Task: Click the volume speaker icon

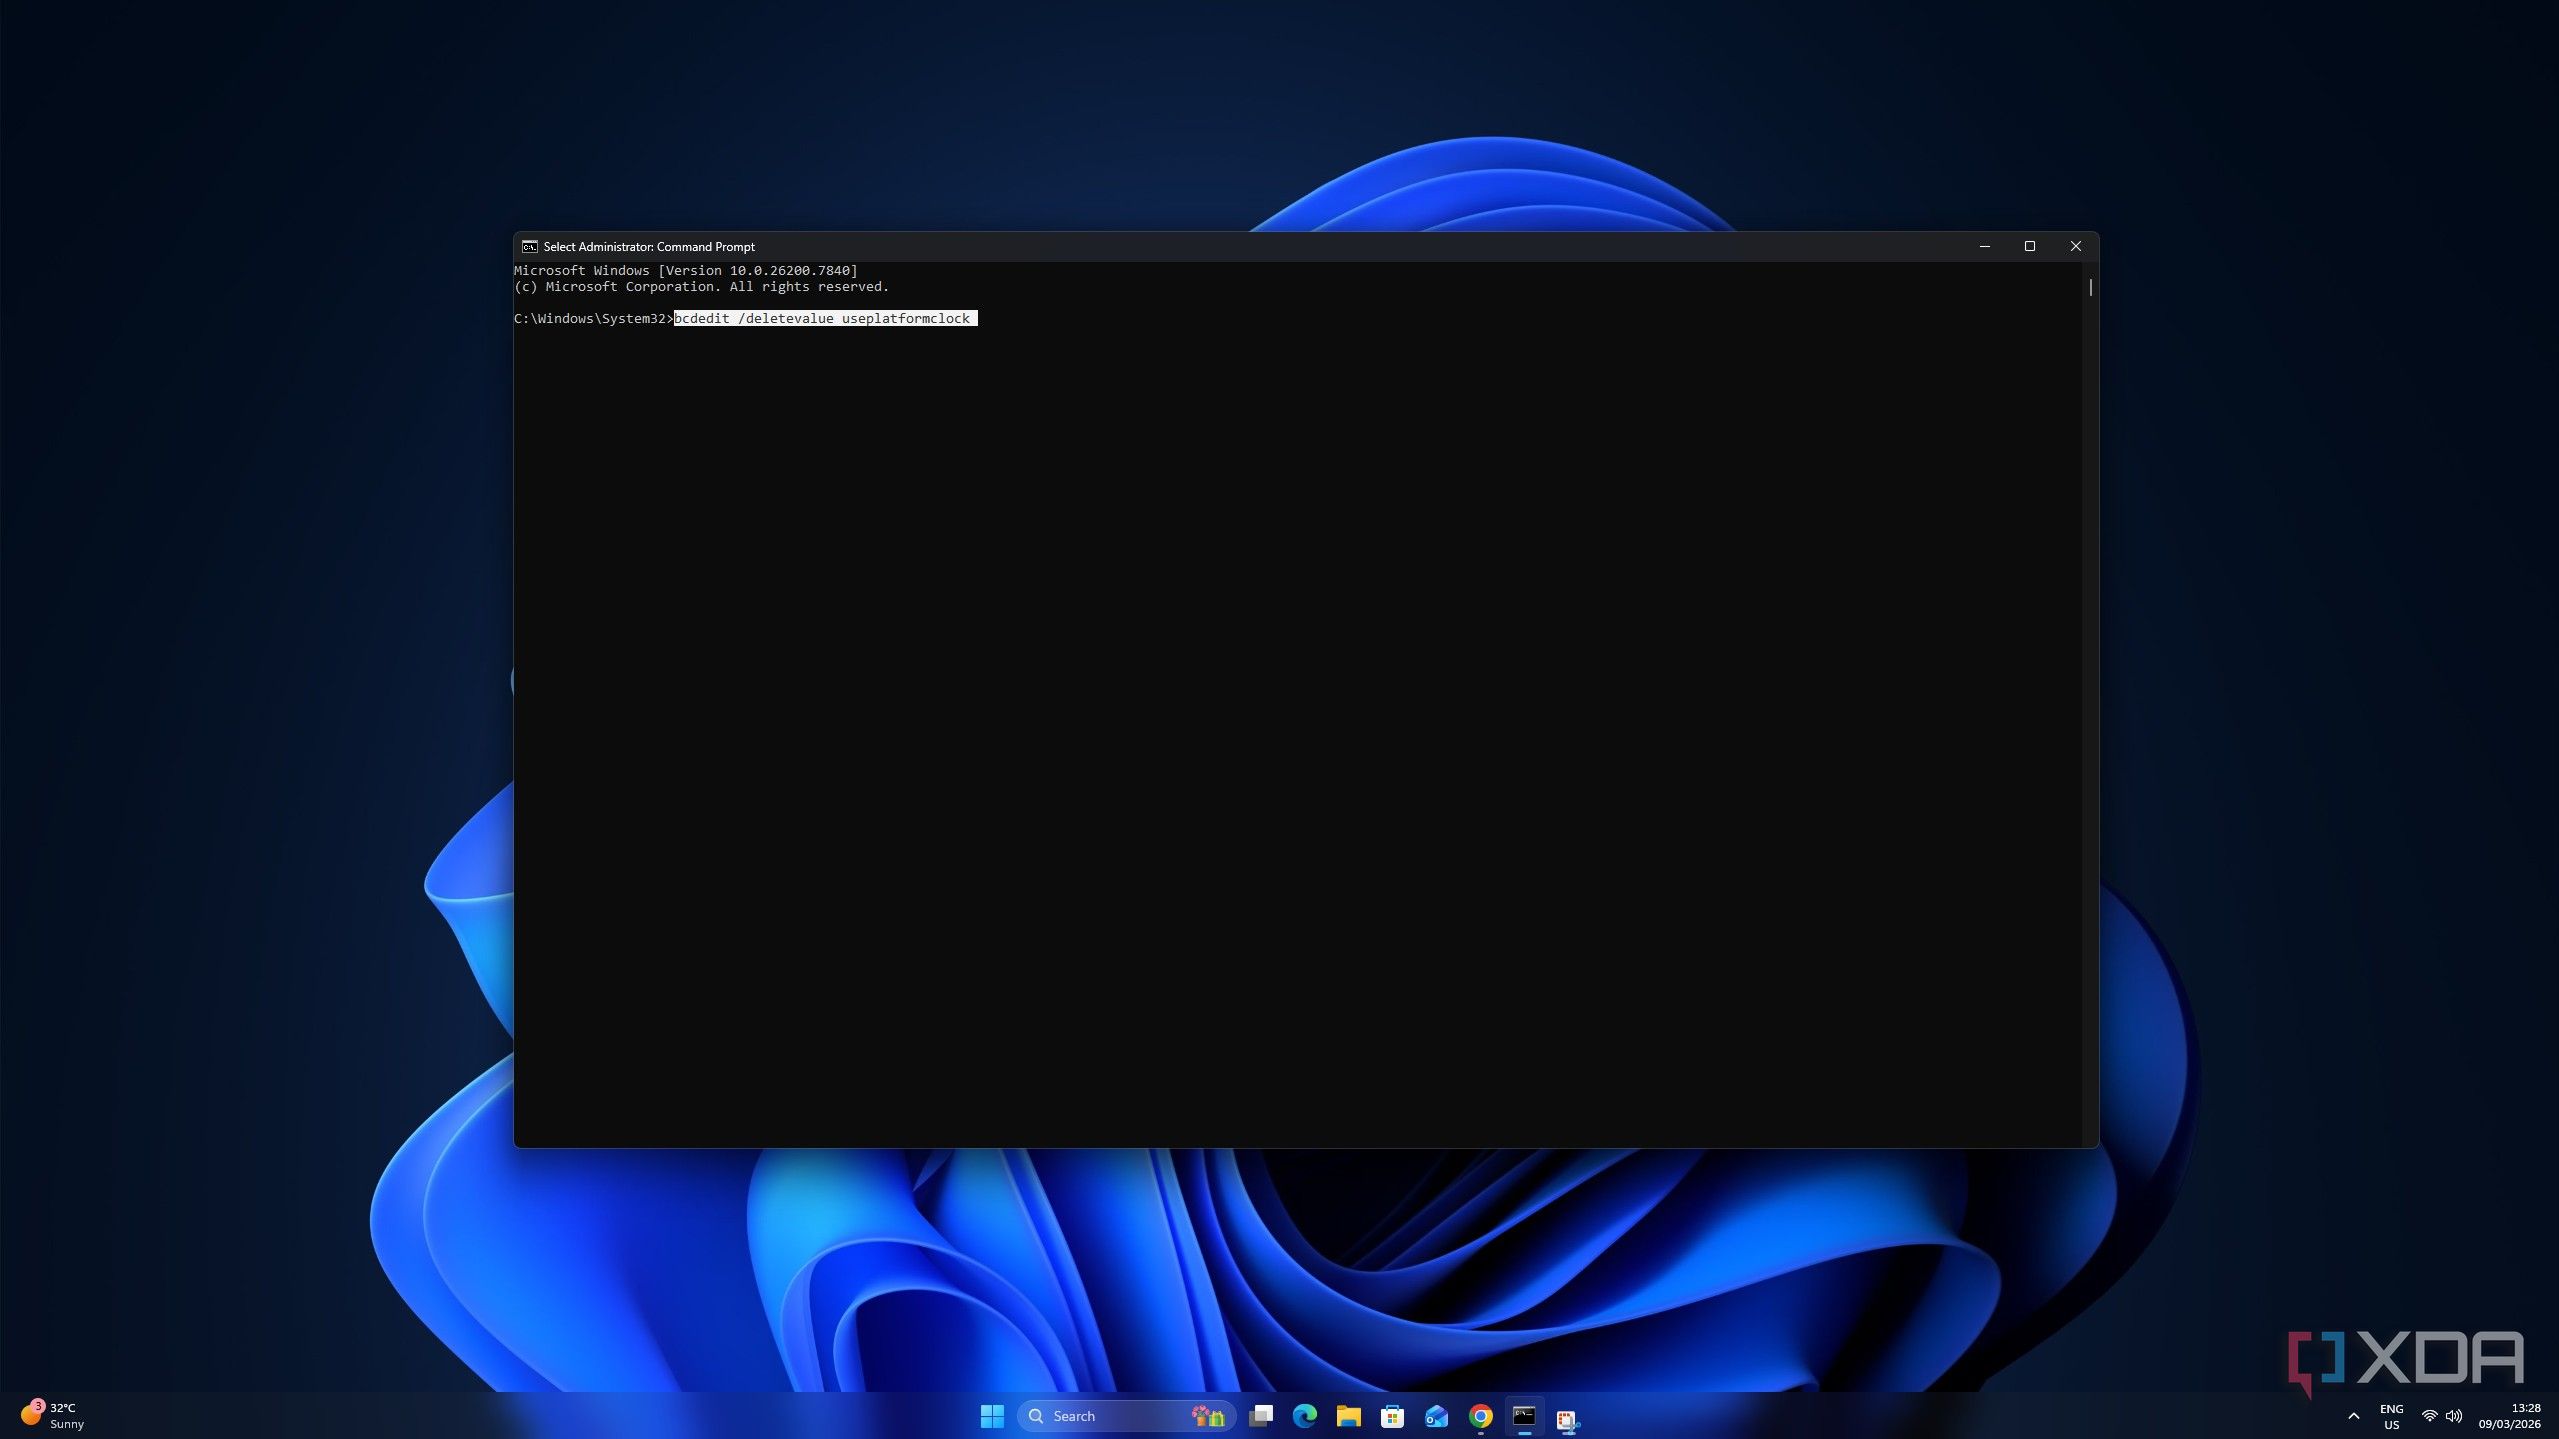Action: click(x=2453, y=1416)
